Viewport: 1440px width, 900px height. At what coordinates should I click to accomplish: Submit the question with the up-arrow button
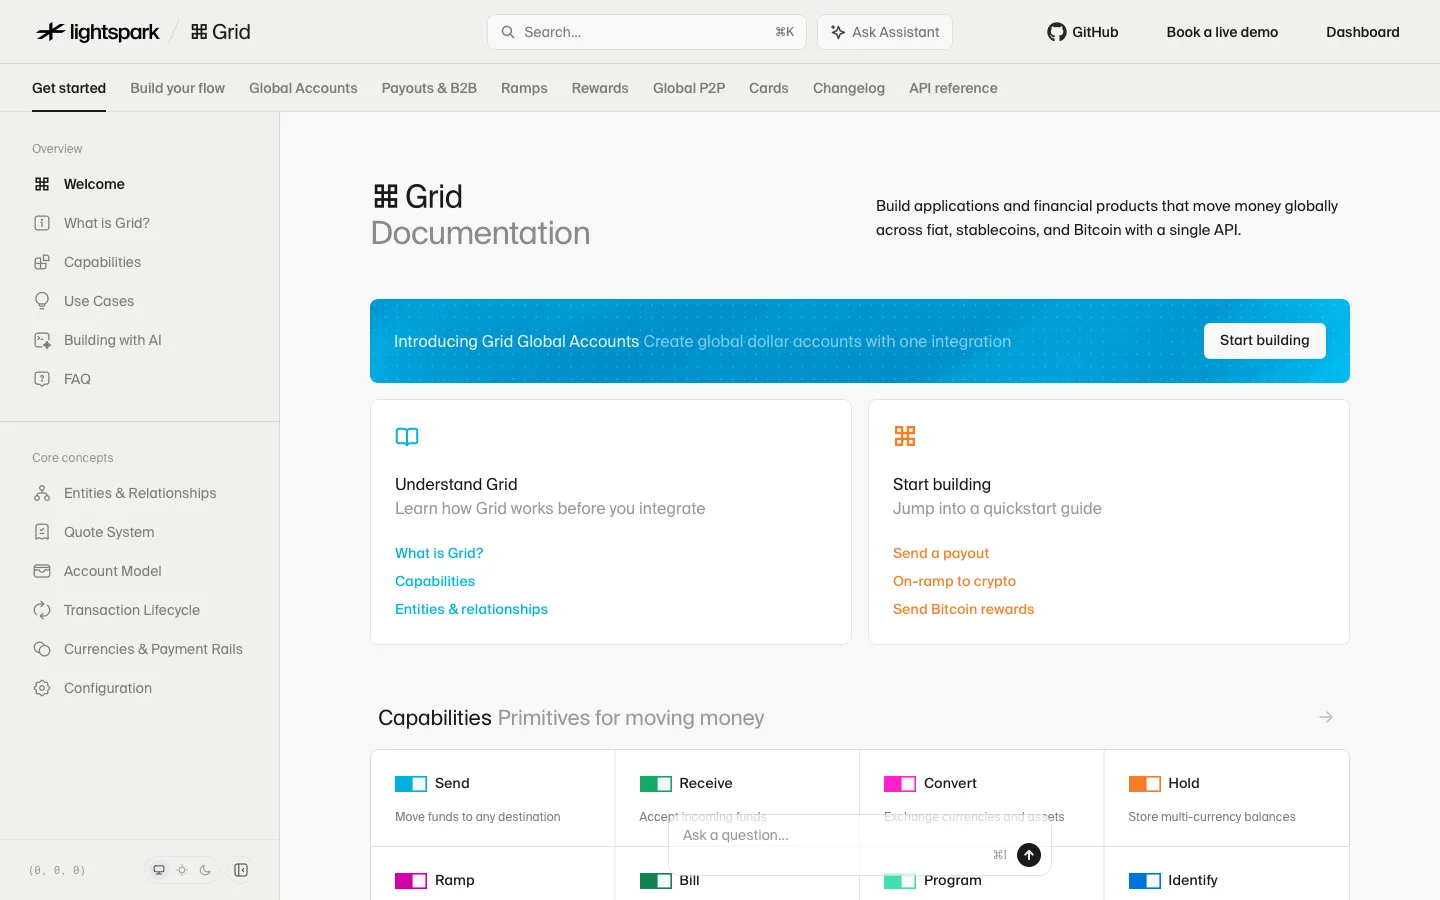tap(1029, 855)
